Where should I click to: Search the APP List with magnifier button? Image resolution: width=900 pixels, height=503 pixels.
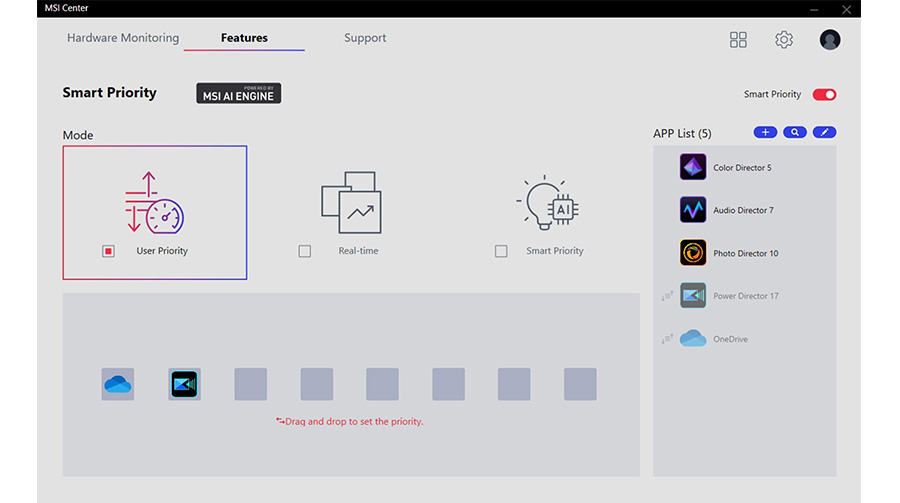tap(794, 133)
